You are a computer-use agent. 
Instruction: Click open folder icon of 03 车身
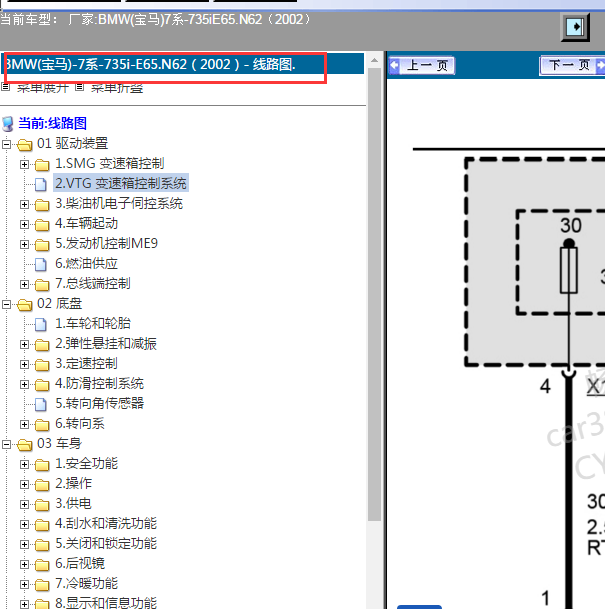click(24, 445)
